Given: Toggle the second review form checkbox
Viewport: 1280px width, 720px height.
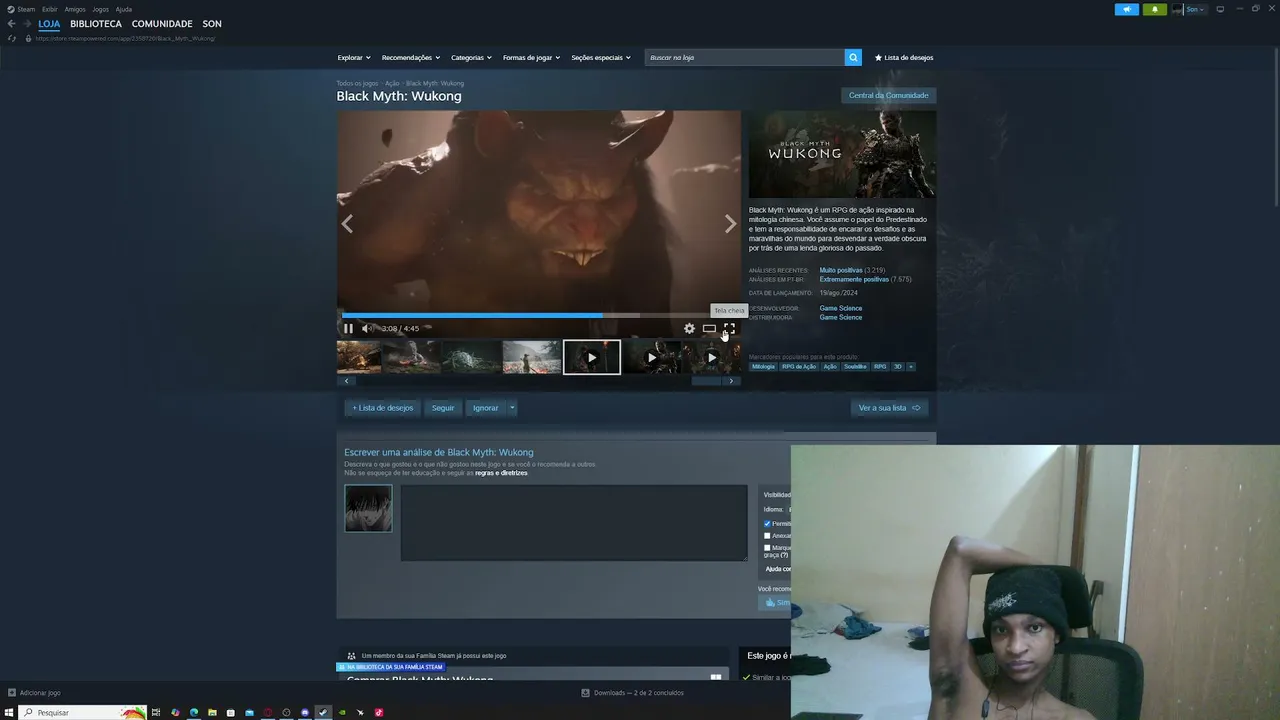Looking at the screenshot, I should pyautogui.click(x=767, y=536).
